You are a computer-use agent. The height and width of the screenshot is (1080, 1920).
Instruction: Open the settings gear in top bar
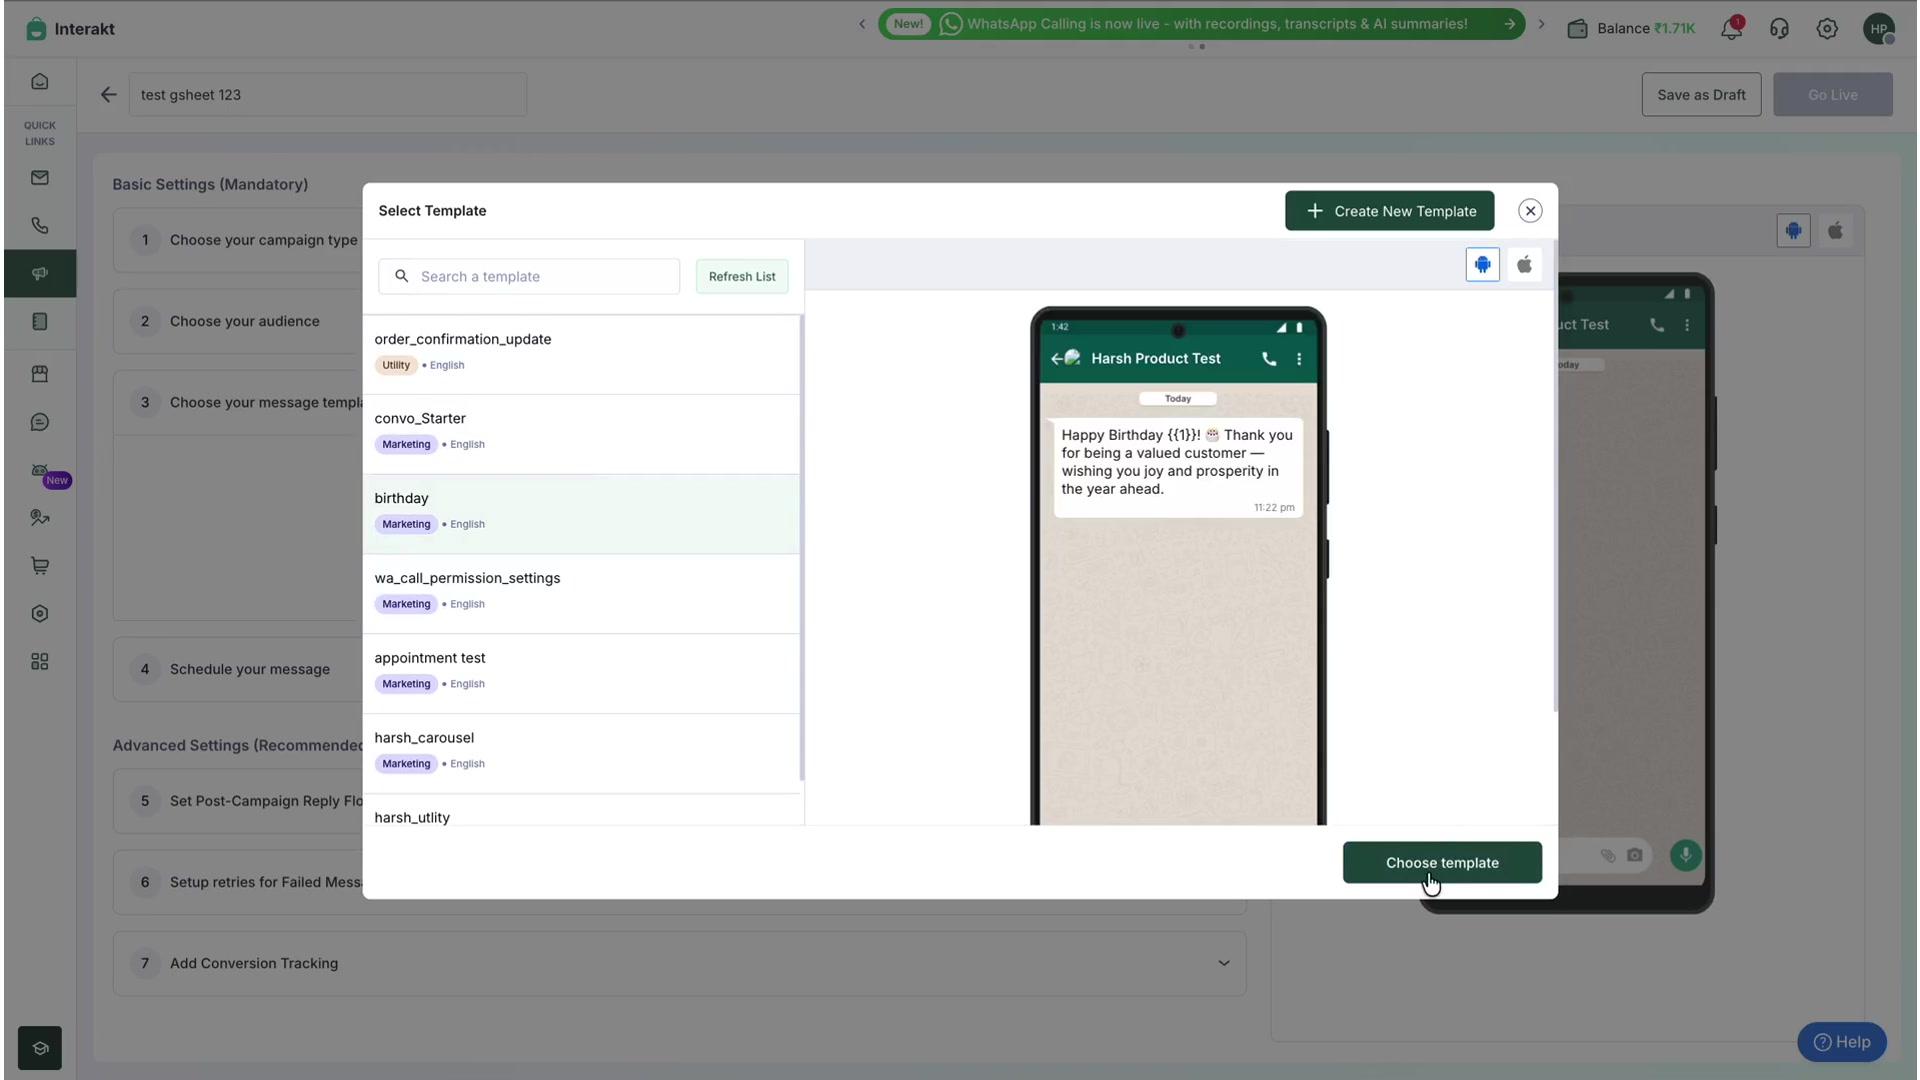click(1827, 28)
